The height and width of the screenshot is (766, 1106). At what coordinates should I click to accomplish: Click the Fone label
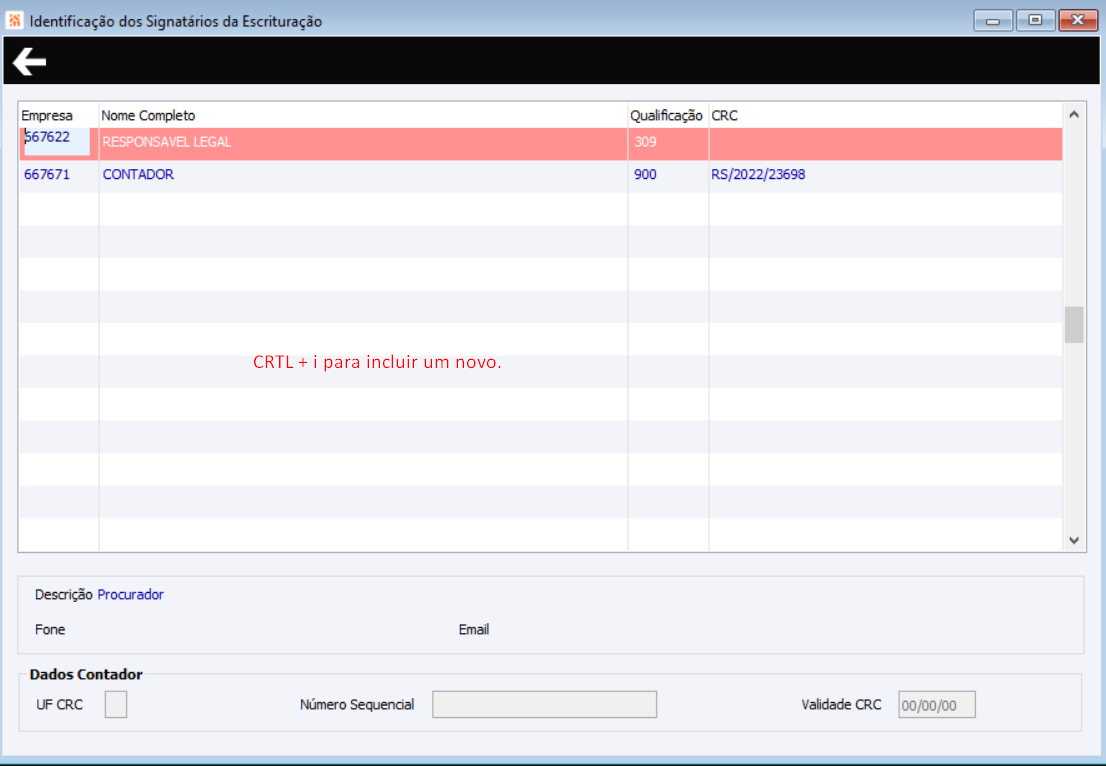50,629
